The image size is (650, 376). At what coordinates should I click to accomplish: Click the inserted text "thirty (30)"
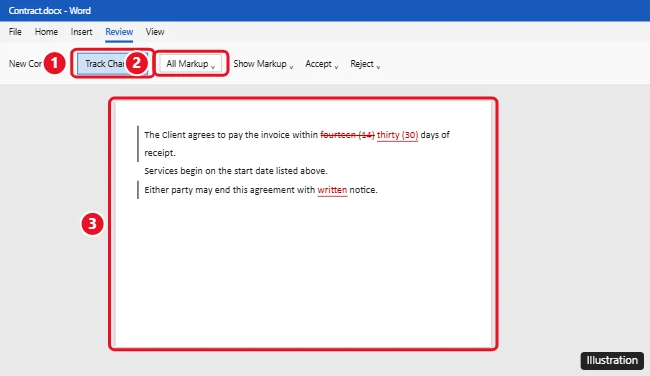point(398,135)
